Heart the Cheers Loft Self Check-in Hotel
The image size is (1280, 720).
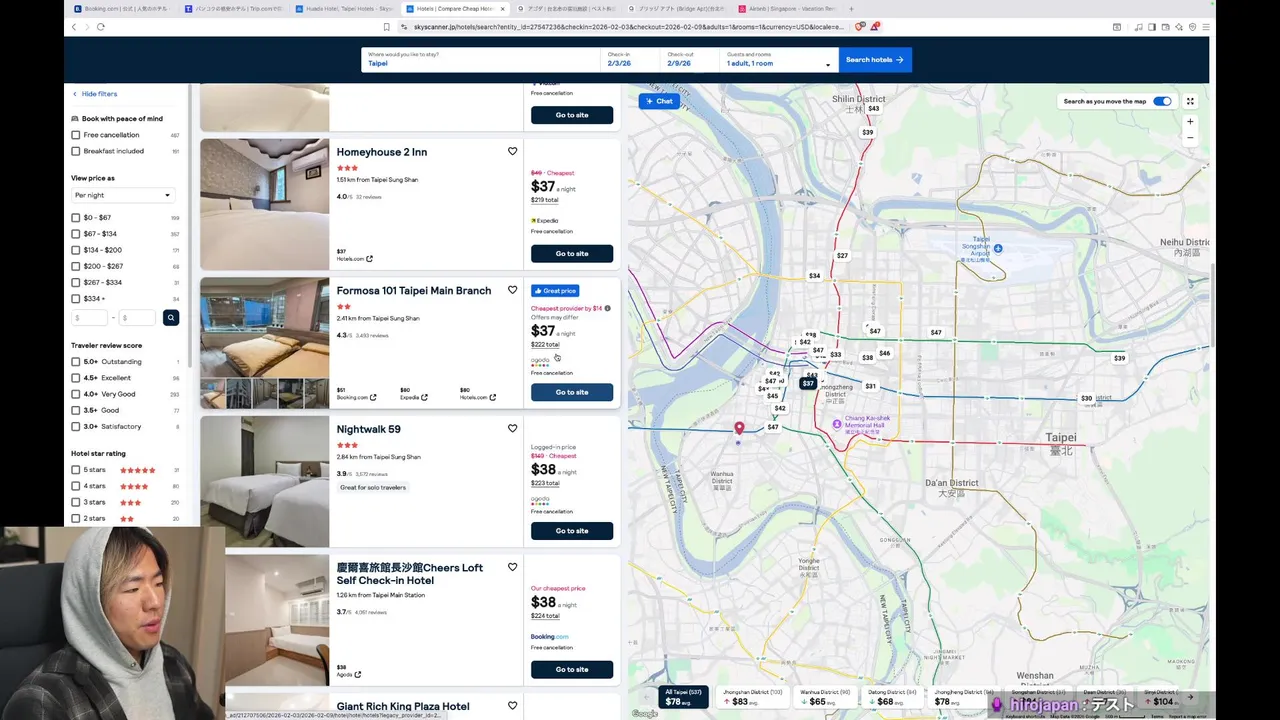512,567
